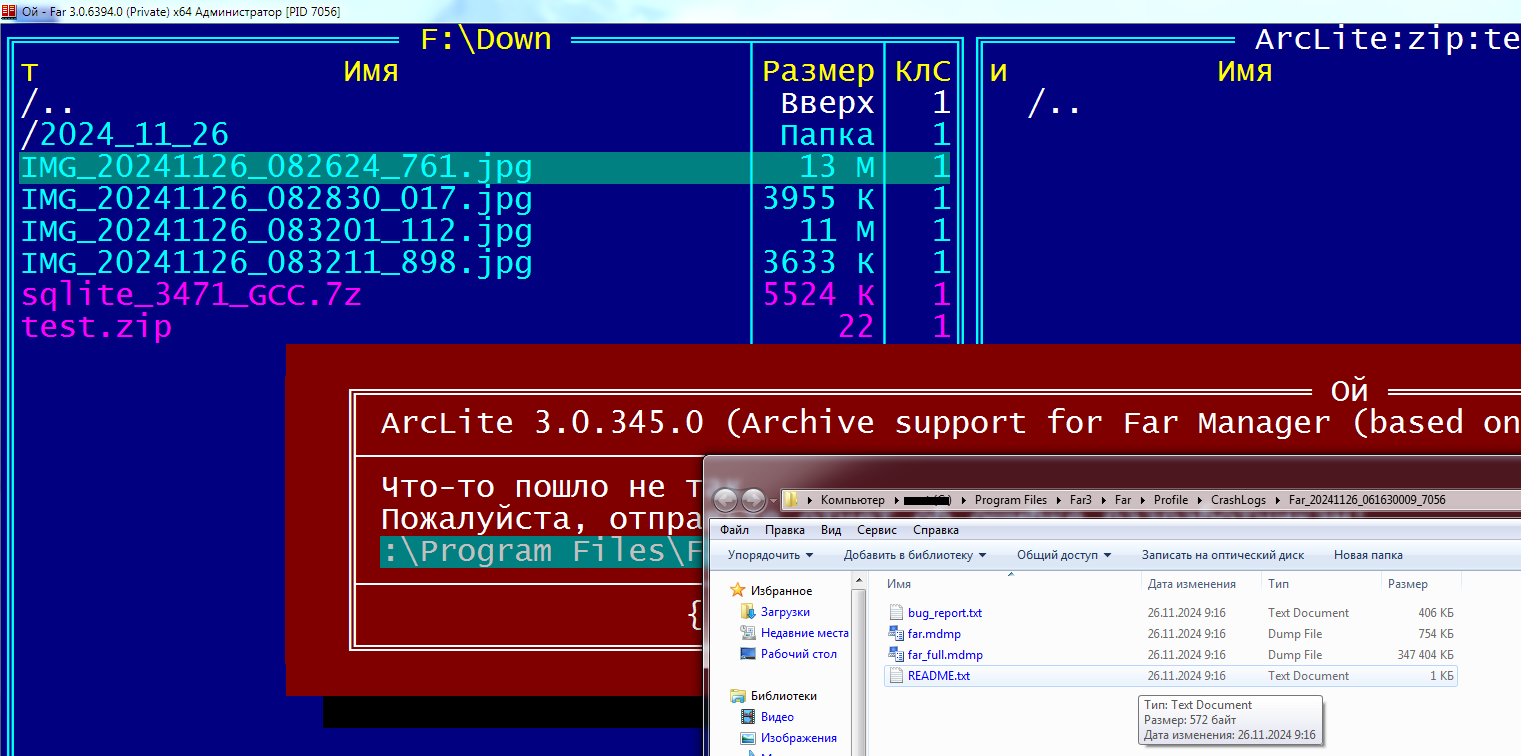The image size is (1521, 756).
Task: Click the far.mdmp dump file icon
Action: click(896, 633)
